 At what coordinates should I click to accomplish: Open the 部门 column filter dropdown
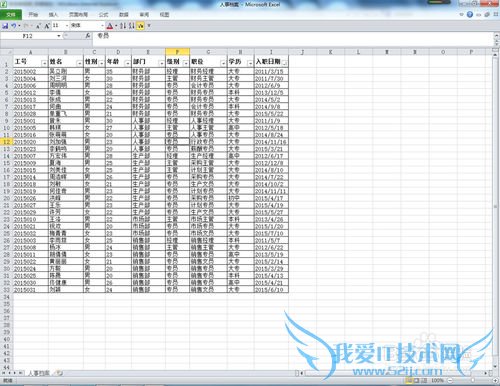161,63
